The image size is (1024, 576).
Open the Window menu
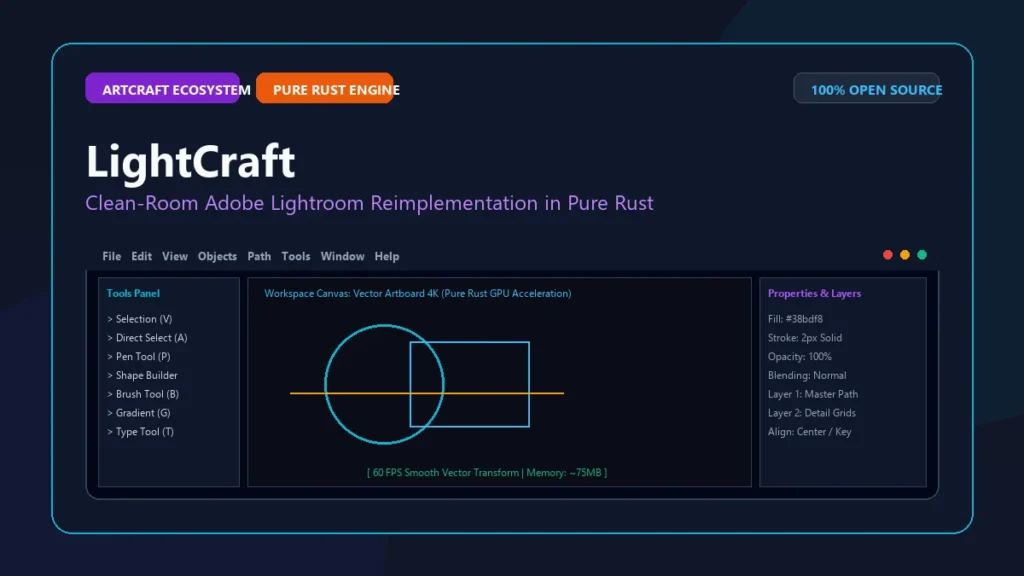(x=342, y=256)
